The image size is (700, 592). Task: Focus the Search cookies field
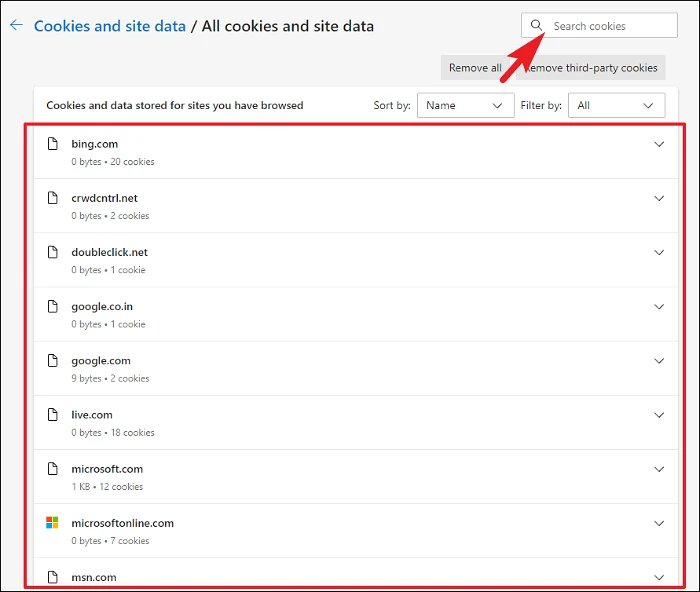[599, 25]
